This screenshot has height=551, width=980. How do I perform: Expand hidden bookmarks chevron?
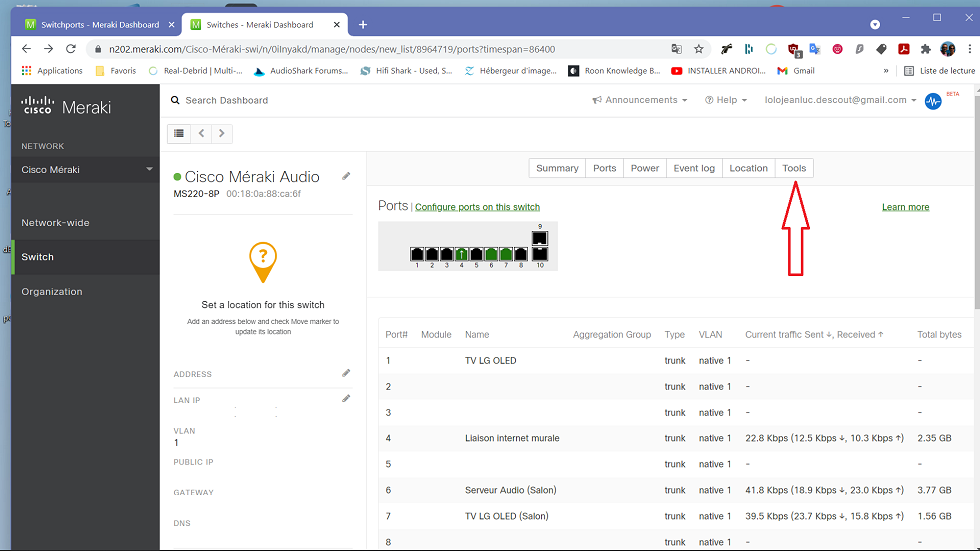pos(886,71)
